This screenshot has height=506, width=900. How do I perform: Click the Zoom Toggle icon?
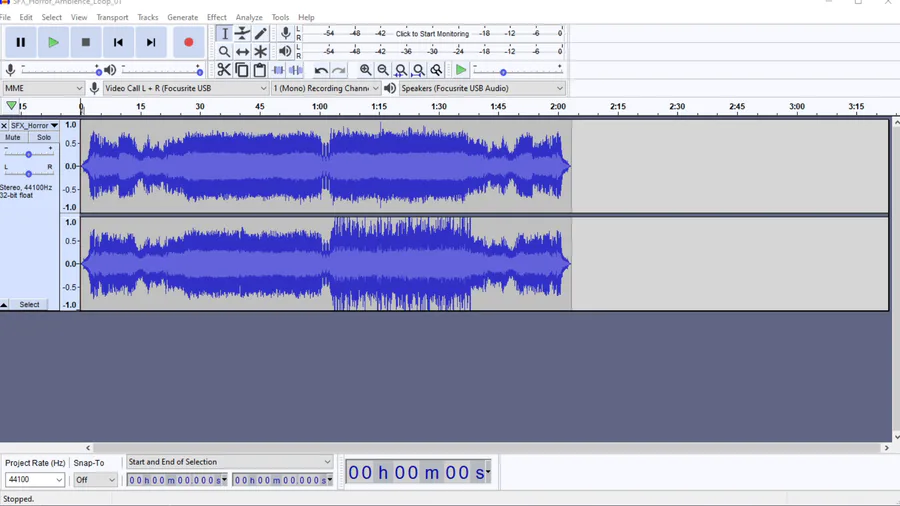(x=436, y=70)
